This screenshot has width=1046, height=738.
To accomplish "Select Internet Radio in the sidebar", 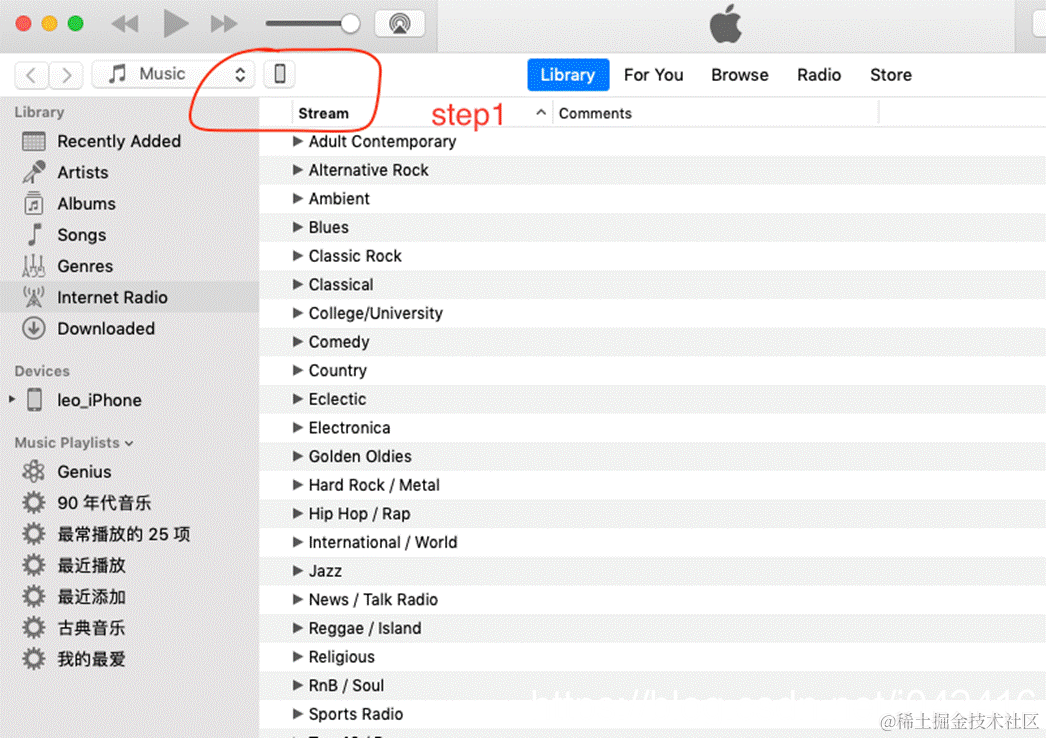I will click(129, 297).
